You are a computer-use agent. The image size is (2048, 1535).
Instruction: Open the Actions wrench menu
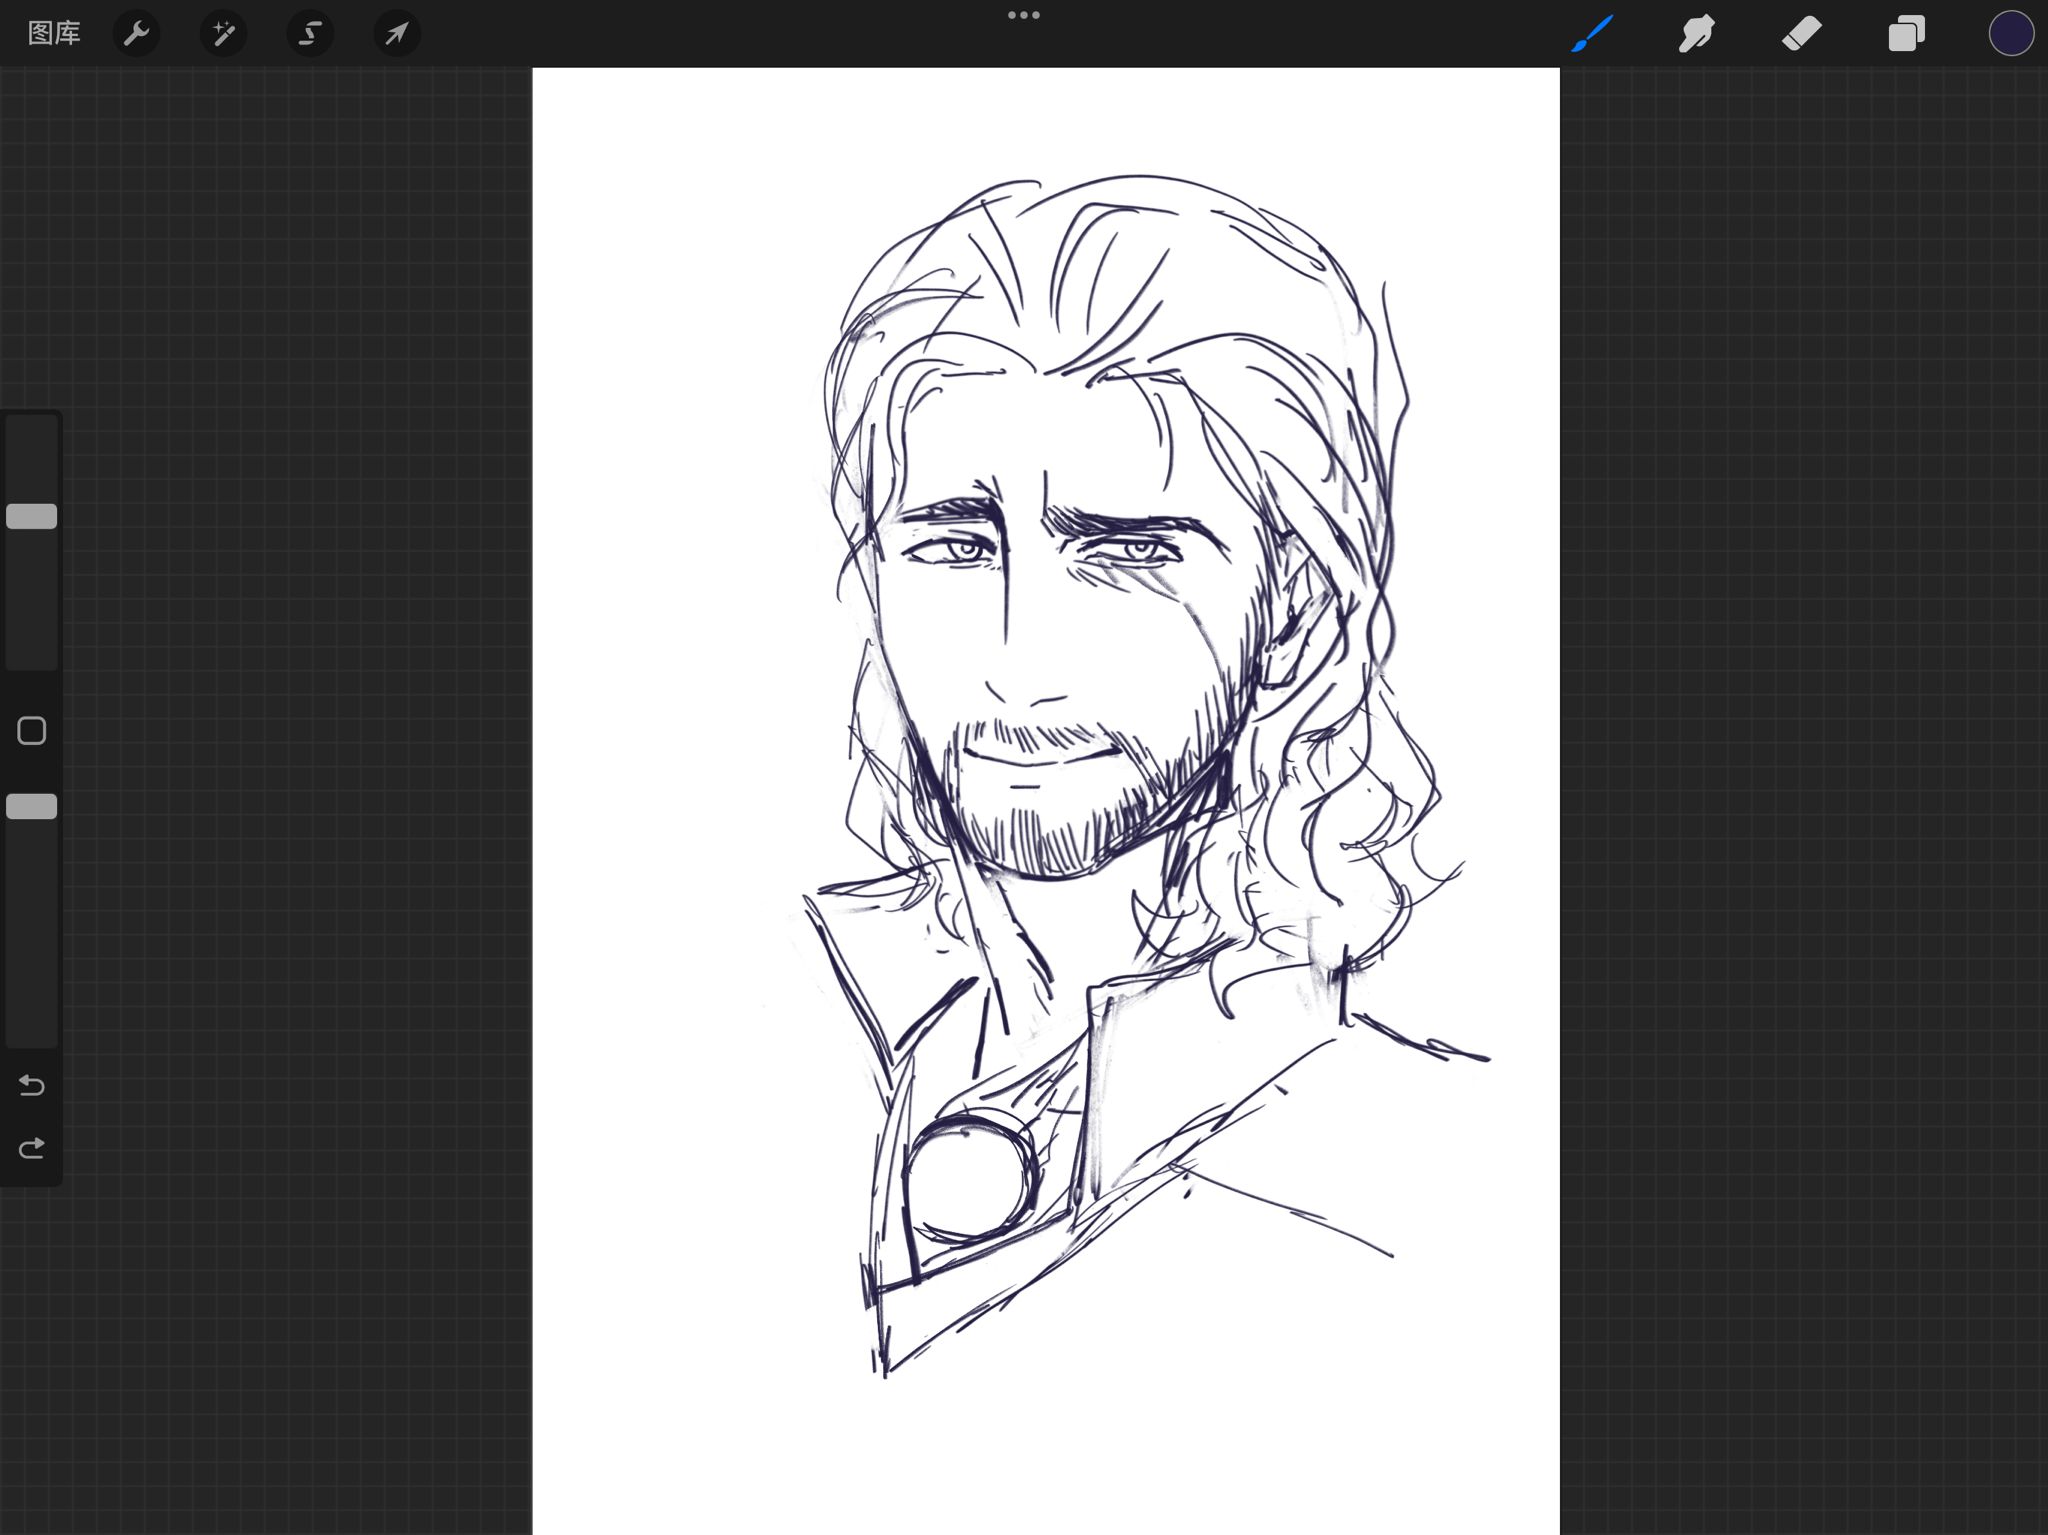click(136, 33)
